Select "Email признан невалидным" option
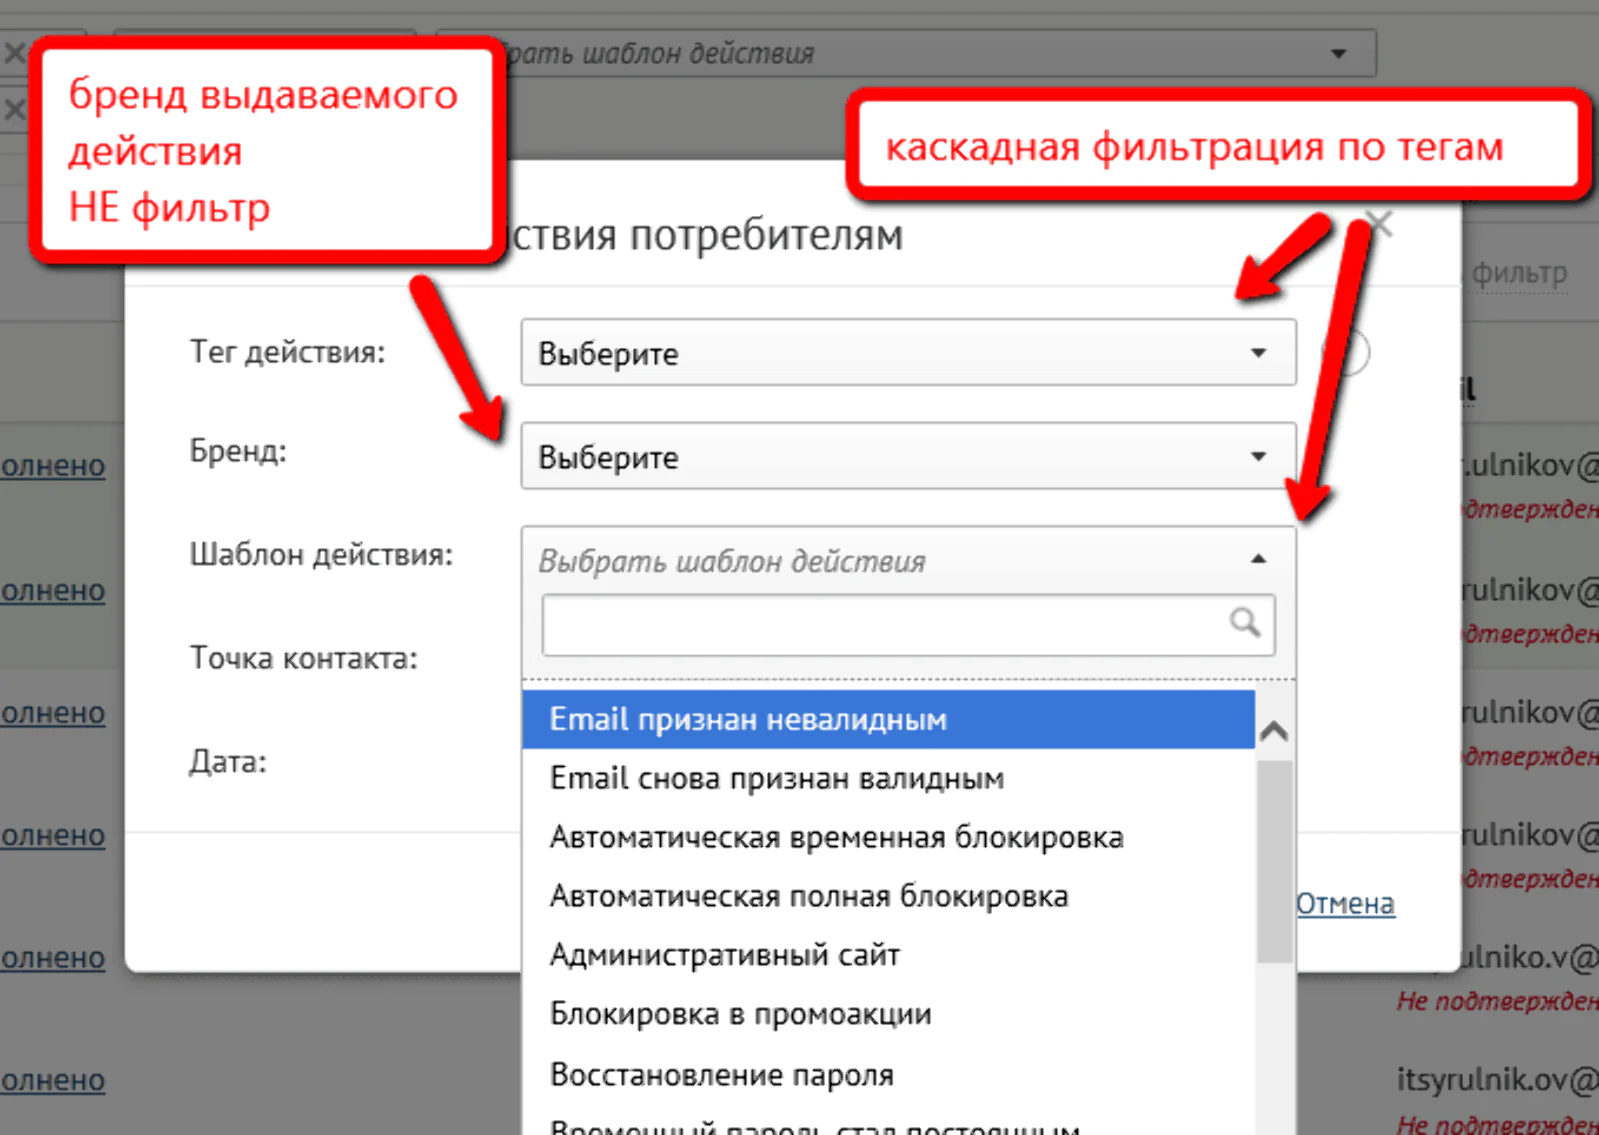 (747, 720)
